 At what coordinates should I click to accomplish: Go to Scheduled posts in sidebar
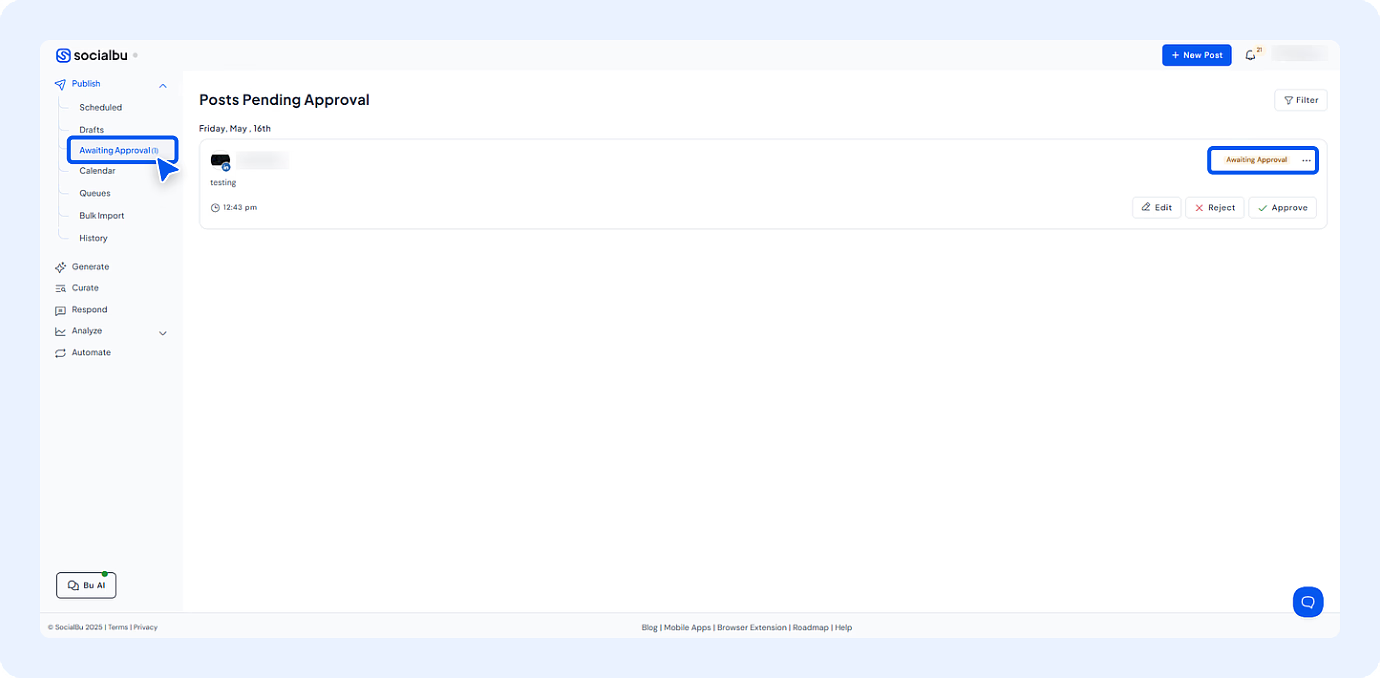pos(101,107)
